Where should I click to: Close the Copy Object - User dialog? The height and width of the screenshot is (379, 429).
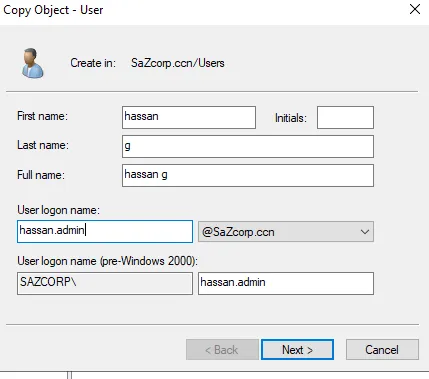click(415, 9)
